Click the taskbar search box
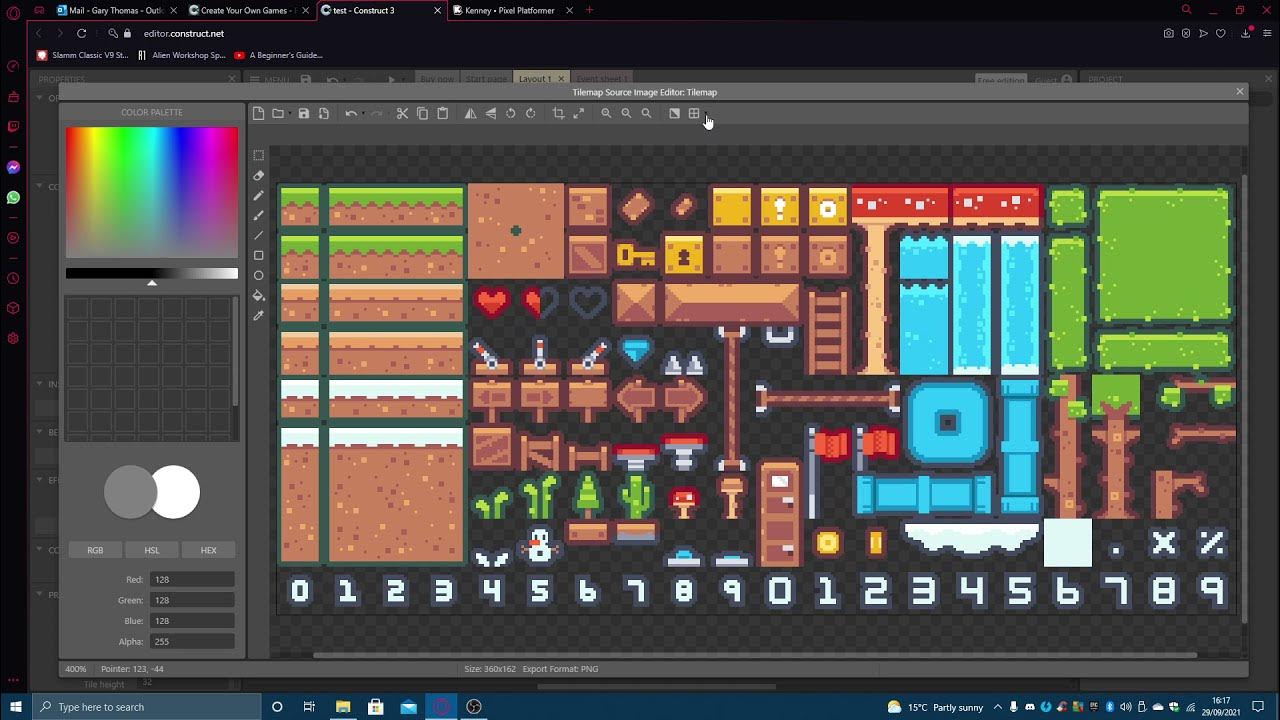Image resolution: width=1280 pixels, height=720 pixels. pos(147,707)
